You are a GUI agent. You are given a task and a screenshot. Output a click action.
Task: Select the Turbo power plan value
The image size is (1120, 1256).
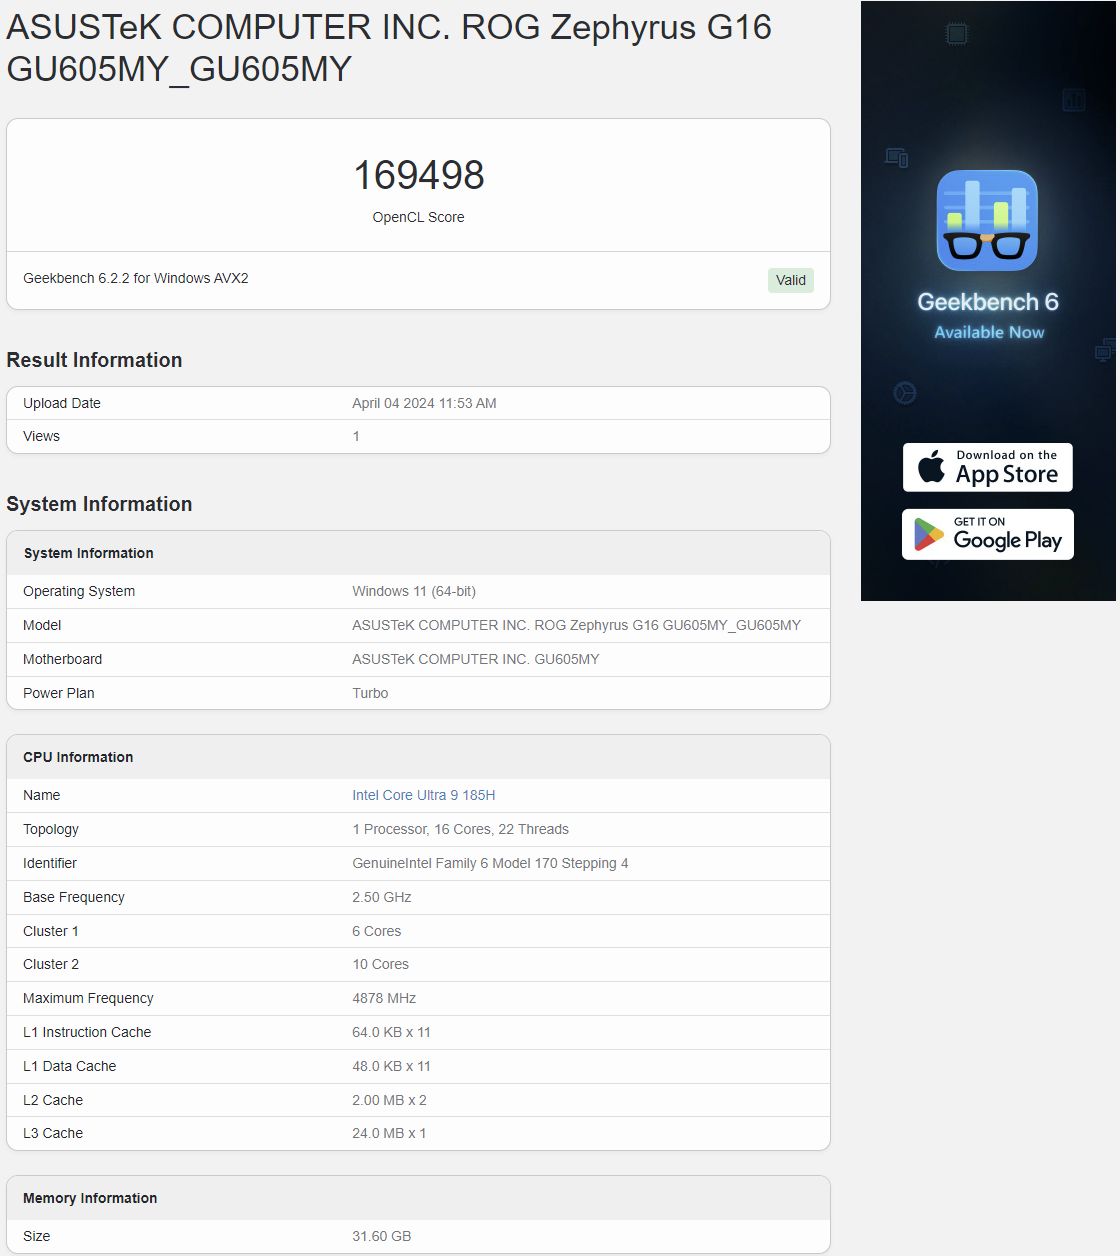point(370,693)
